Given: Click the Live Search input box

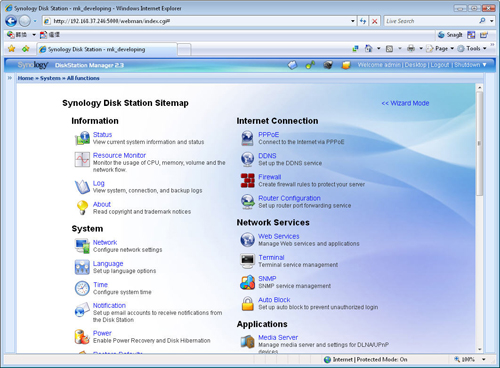Looking at the screenshot, I should click(x=430, y=21).
